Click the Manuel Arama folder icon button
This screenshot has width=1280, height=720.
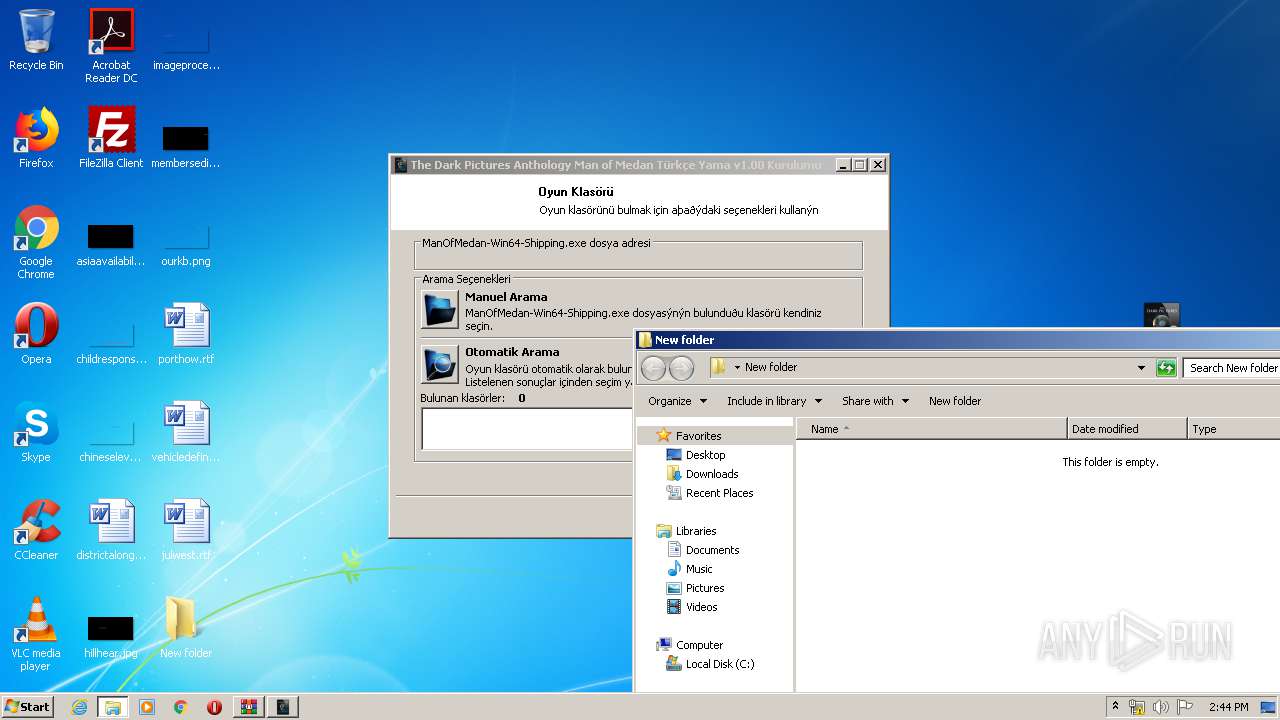coord(440,310)
